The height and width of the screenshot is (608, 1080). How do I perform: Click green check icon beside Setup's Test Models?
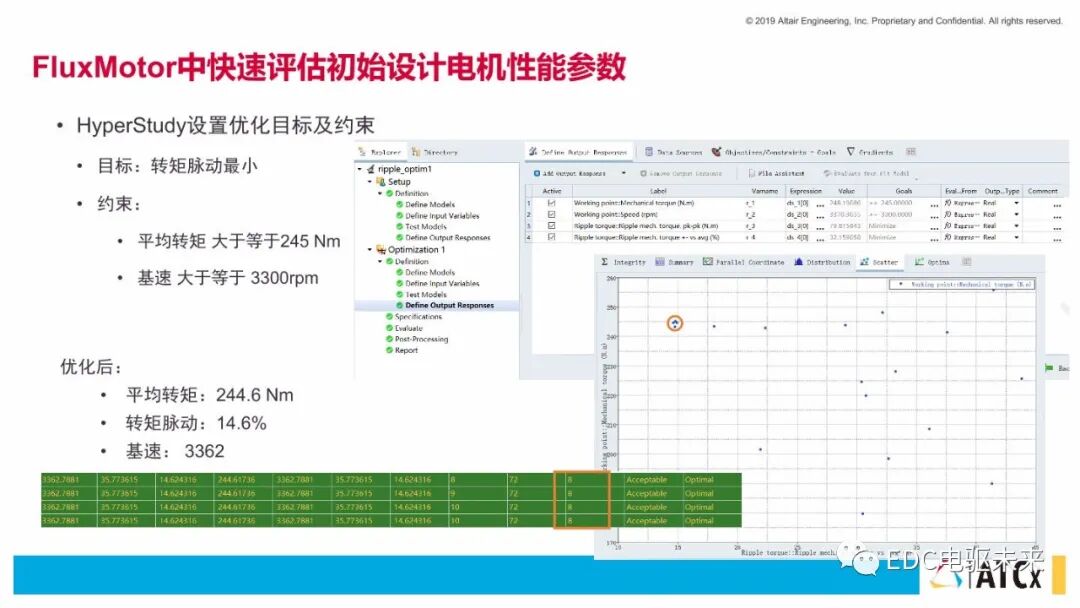point(399,227)
